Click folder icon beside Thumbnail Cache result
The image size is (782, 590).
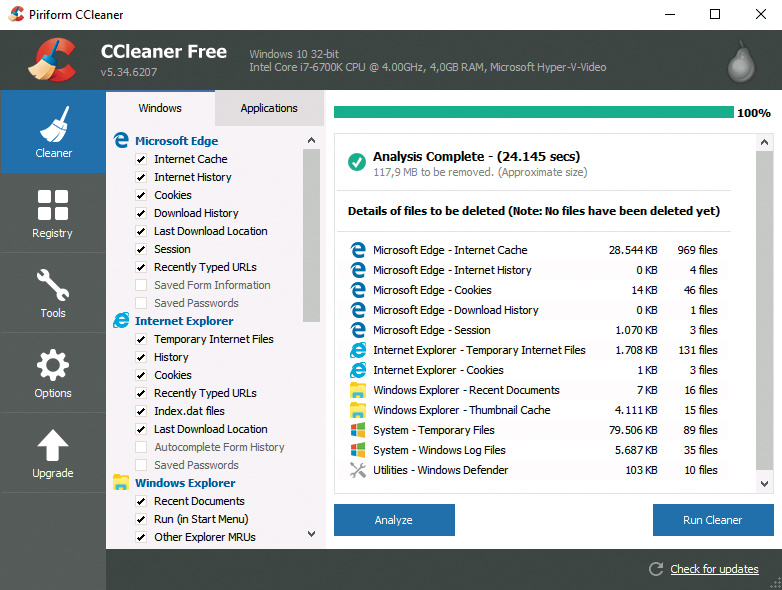pos(358,410)
